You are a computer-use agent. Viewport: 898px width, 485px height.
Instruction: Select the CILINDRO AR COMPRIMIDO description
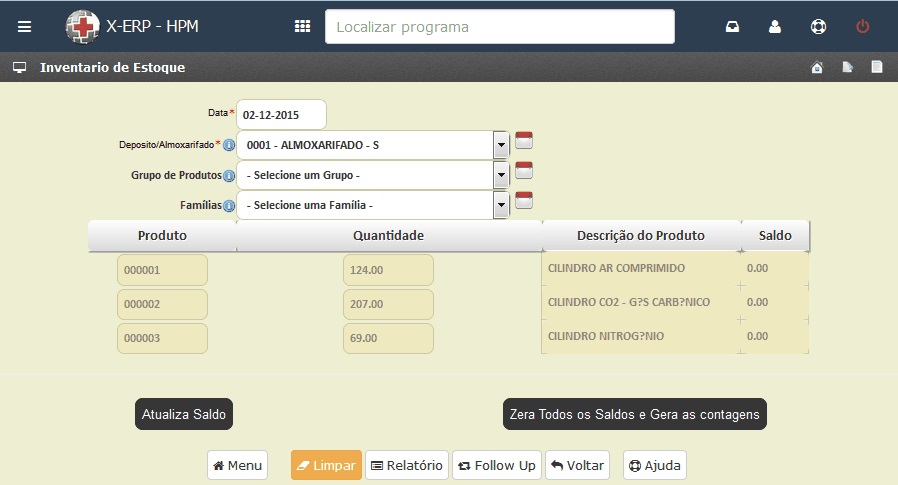[x=640, y=268]
